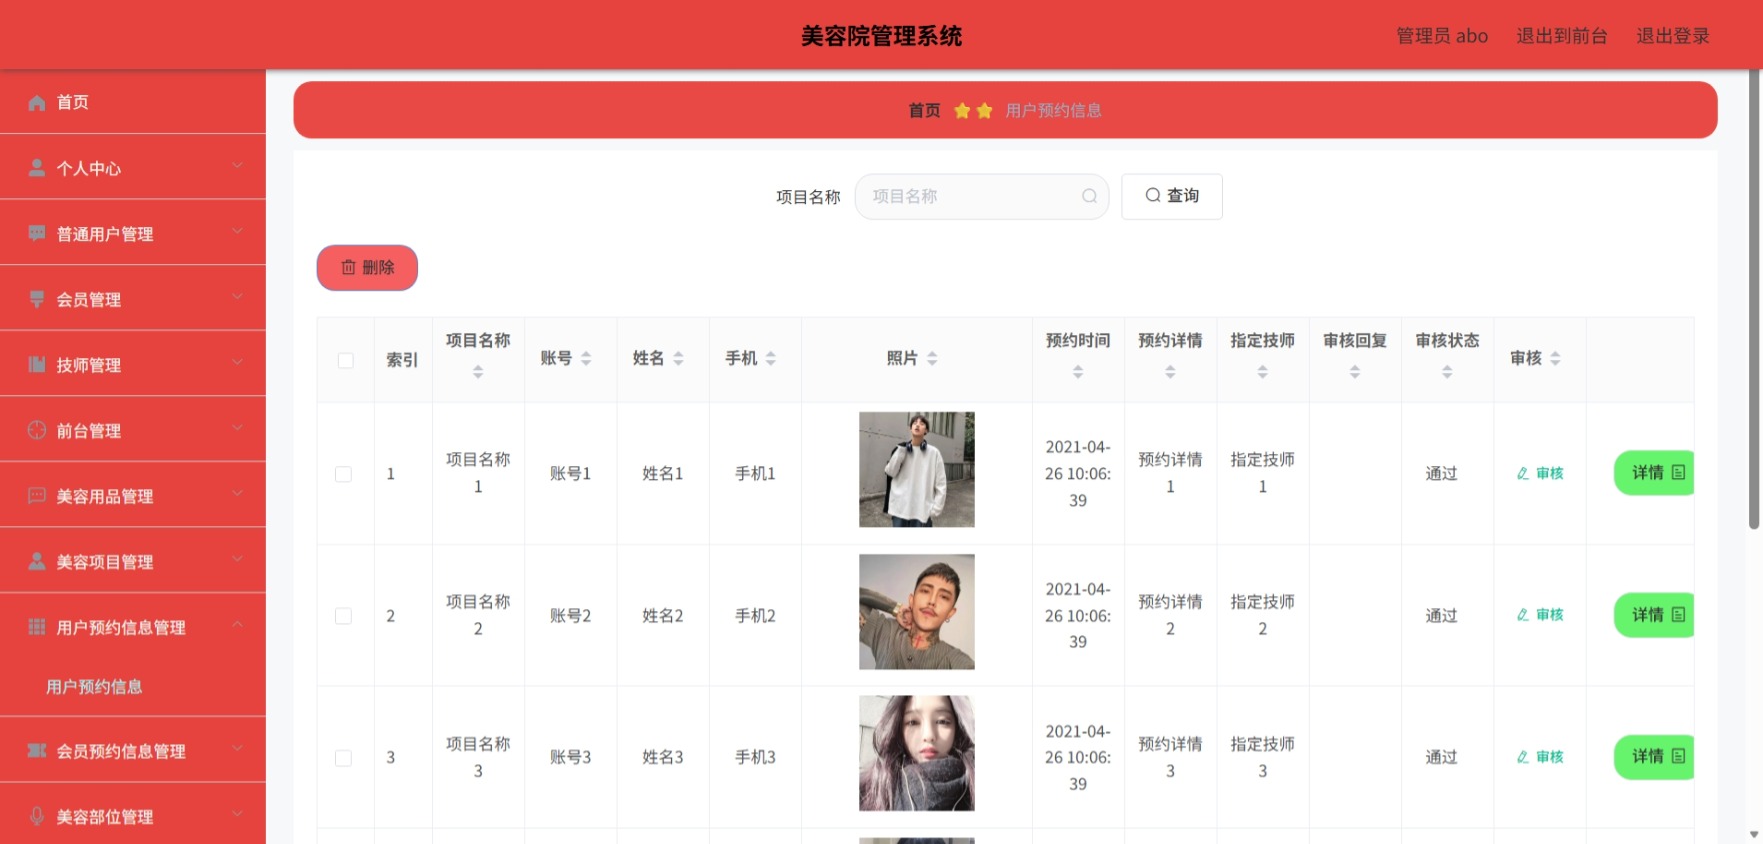Open the photo thumbnail in row 1
This screenshot has height=844, width=1763.
(917, 470)
